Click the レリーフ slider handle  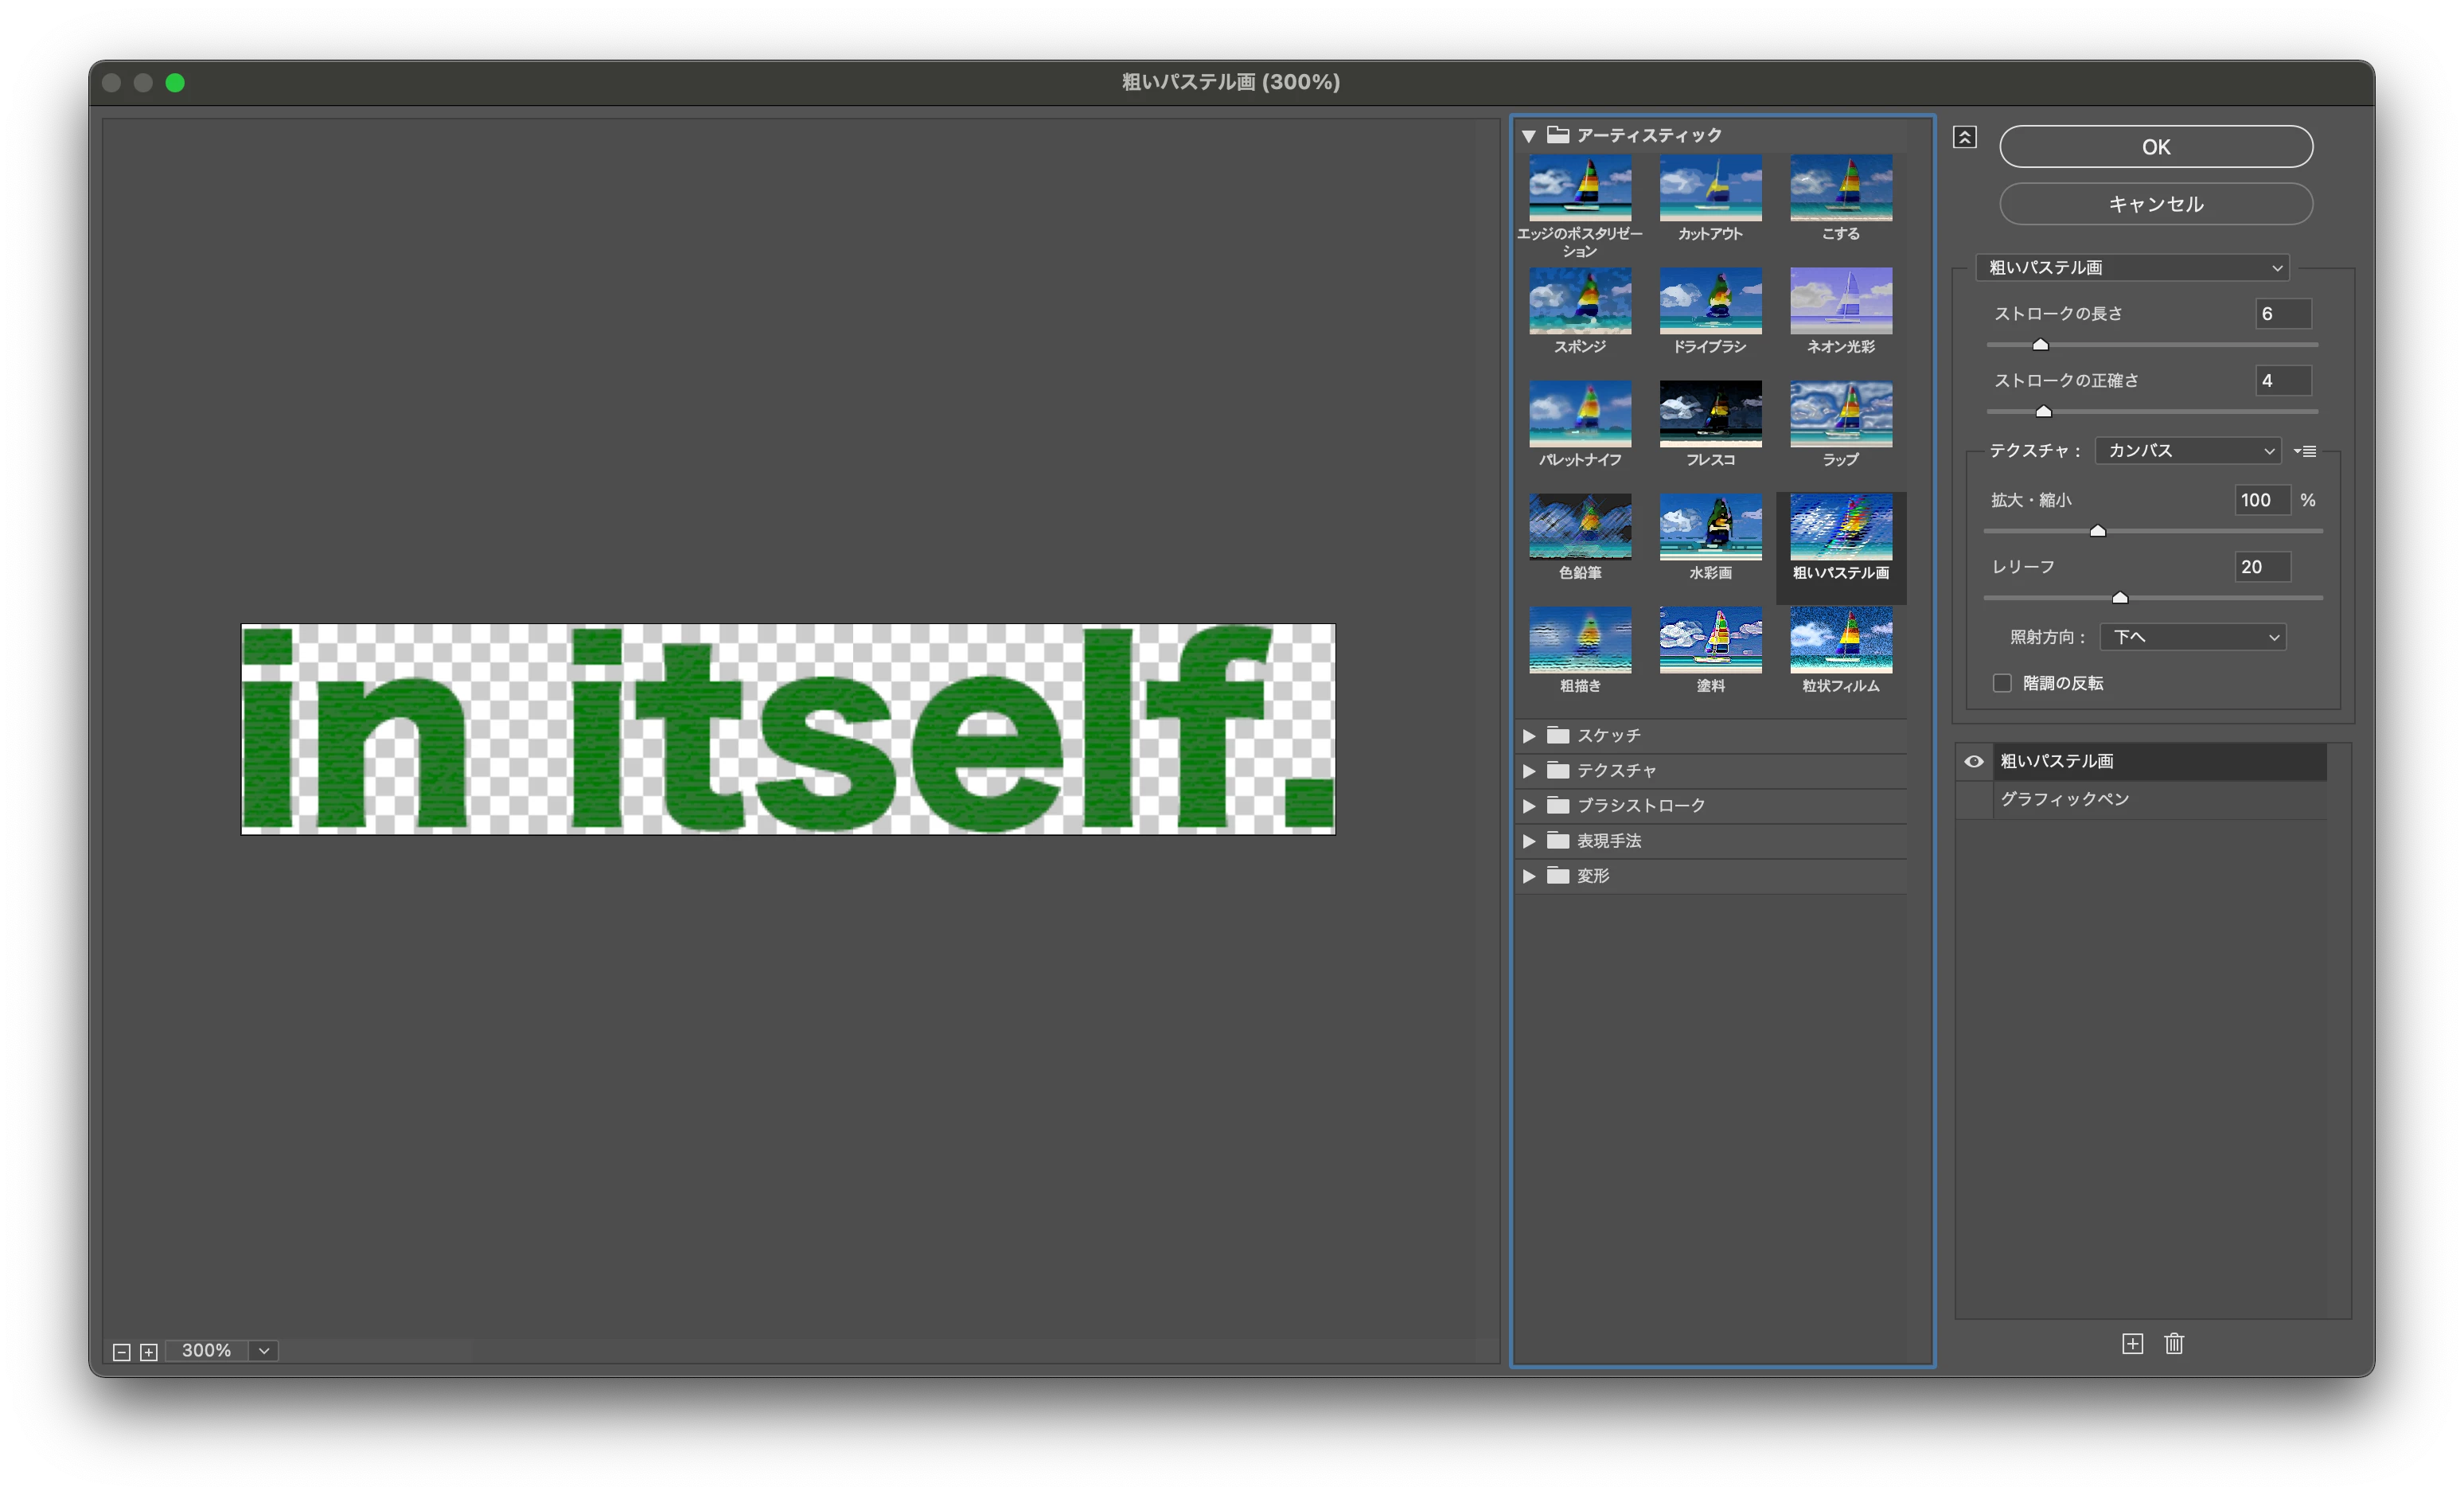(2119, 597)
